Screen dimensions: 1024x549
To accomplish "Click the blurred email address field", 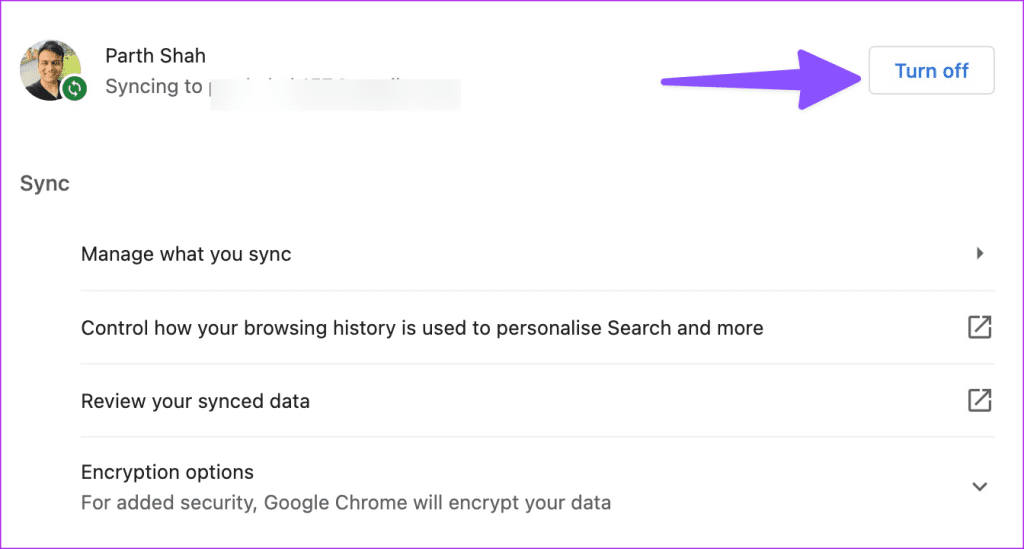I will [x=335, y=94].
